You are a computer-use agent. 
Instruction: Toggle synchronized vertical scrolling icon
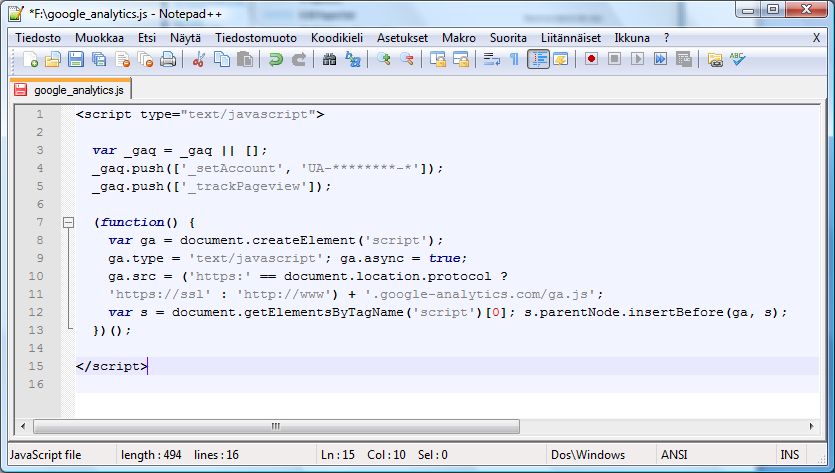(x=438, y=59)
